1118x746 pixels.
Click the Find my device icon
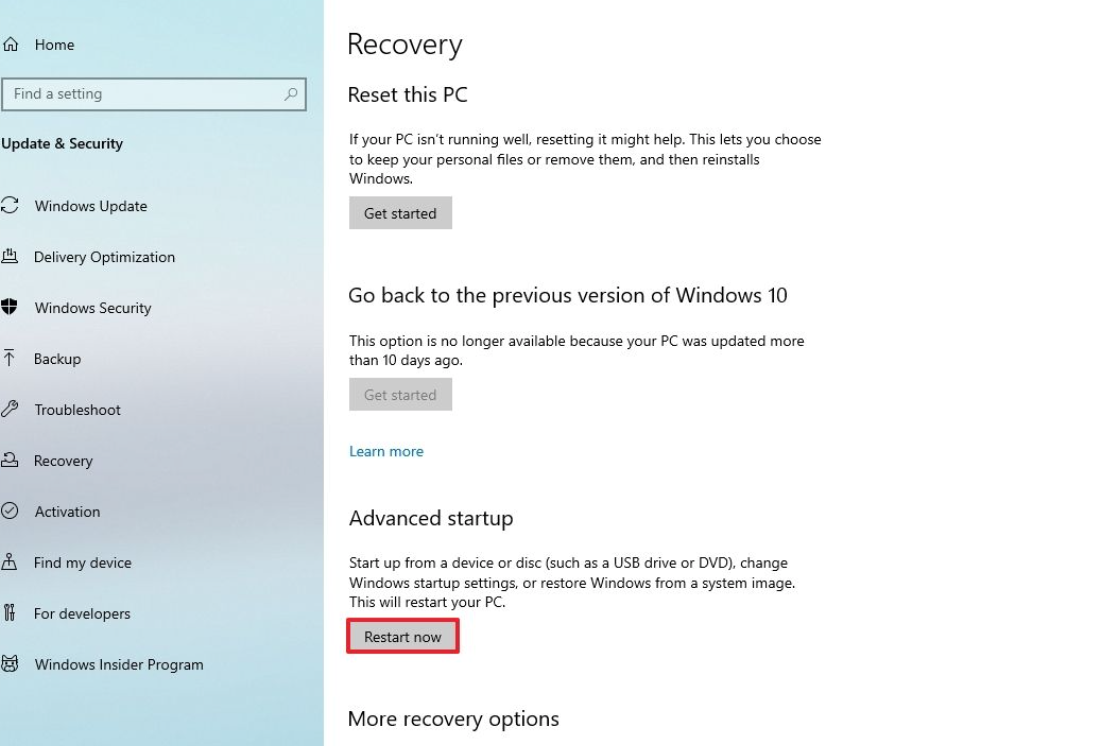coord(11,563)
